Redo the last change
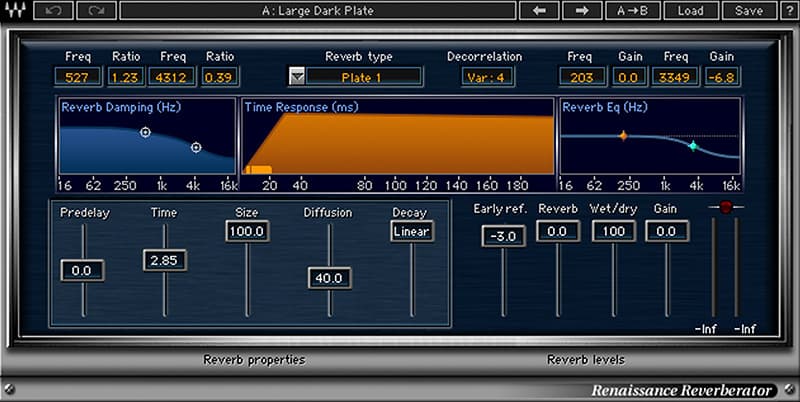Image resolution: width=800 pixels, height=402 pixels. pyautogui.click(x=96, y=11)
